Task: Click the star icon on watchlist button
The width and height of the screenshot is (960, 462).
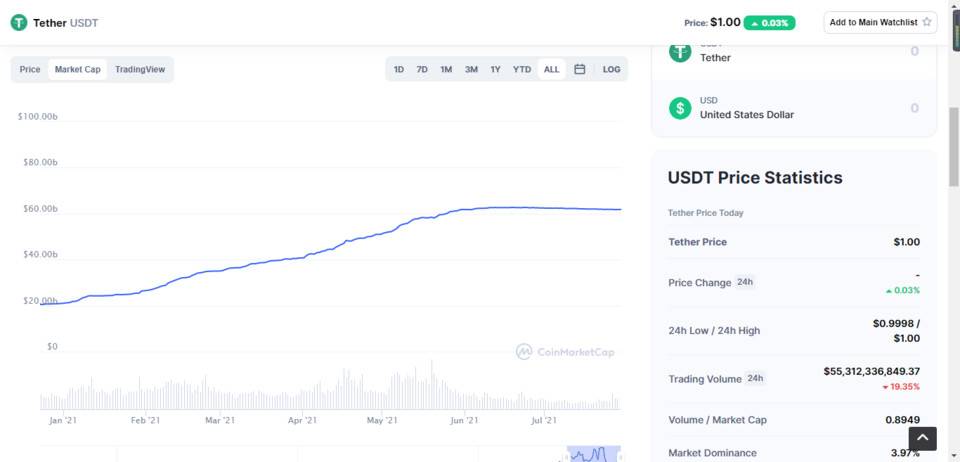Action: [x=927, y=22]
